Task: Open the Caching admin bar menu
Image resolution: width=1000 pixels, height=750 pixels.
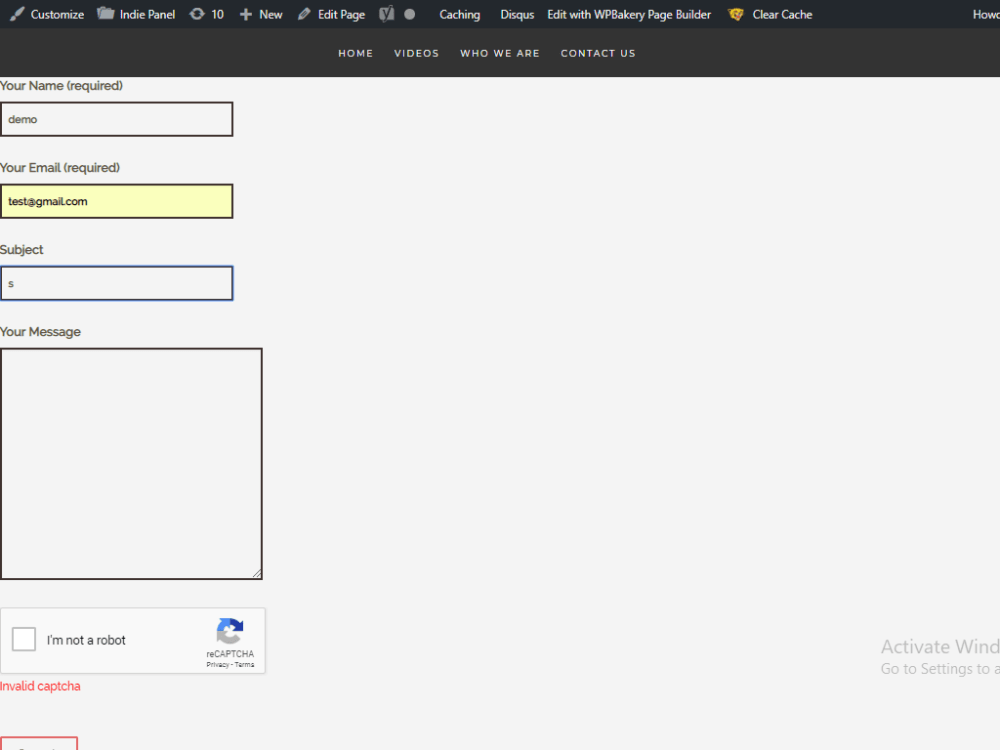Action: coord(459,14)
